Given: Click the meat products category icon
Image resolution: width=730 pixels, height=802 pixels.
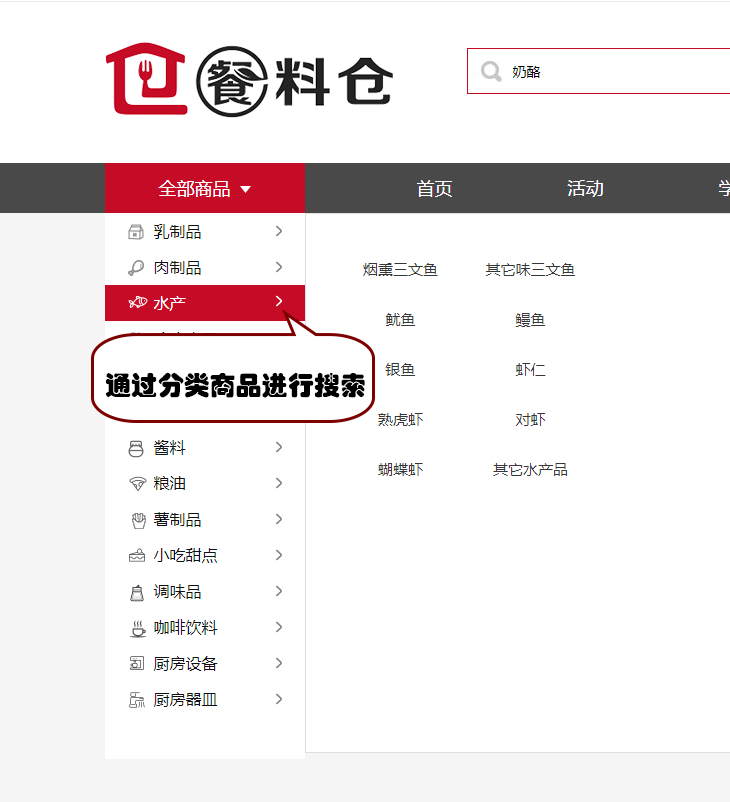Looking at the screenshot, I should 137,268.
